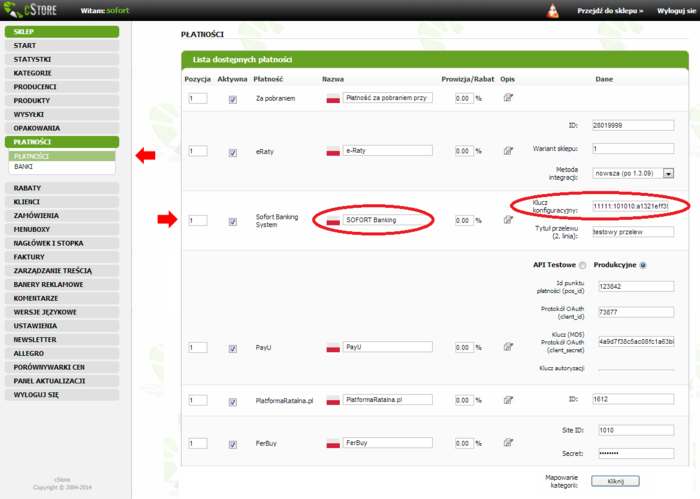Click position field for Sofort Banking row

[x=198, y=220]
